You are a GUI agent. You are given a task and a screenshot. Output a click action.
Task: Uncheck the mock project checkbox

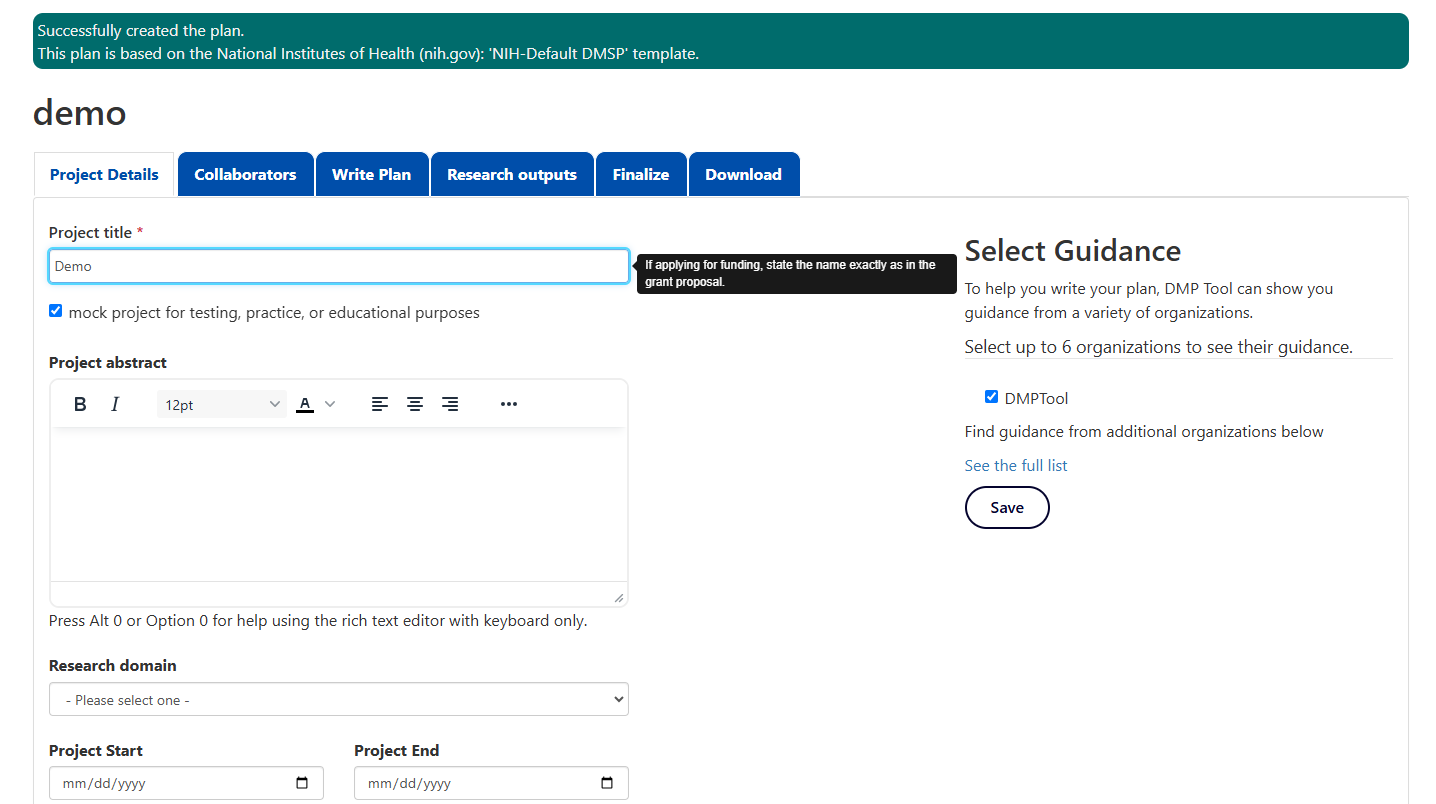56,311
